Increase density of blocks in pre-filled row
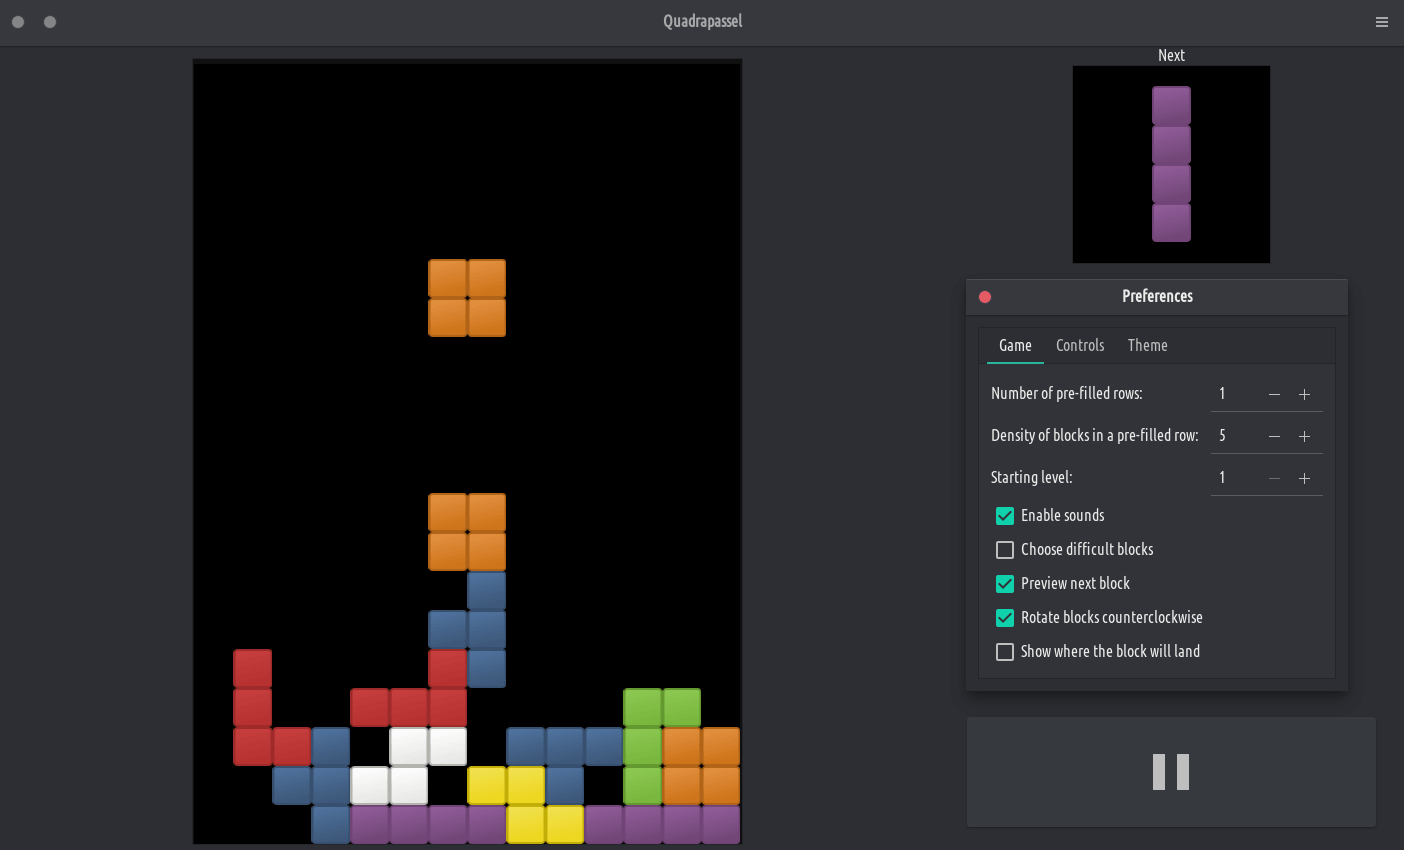1404x850 pixels. 1304,437
